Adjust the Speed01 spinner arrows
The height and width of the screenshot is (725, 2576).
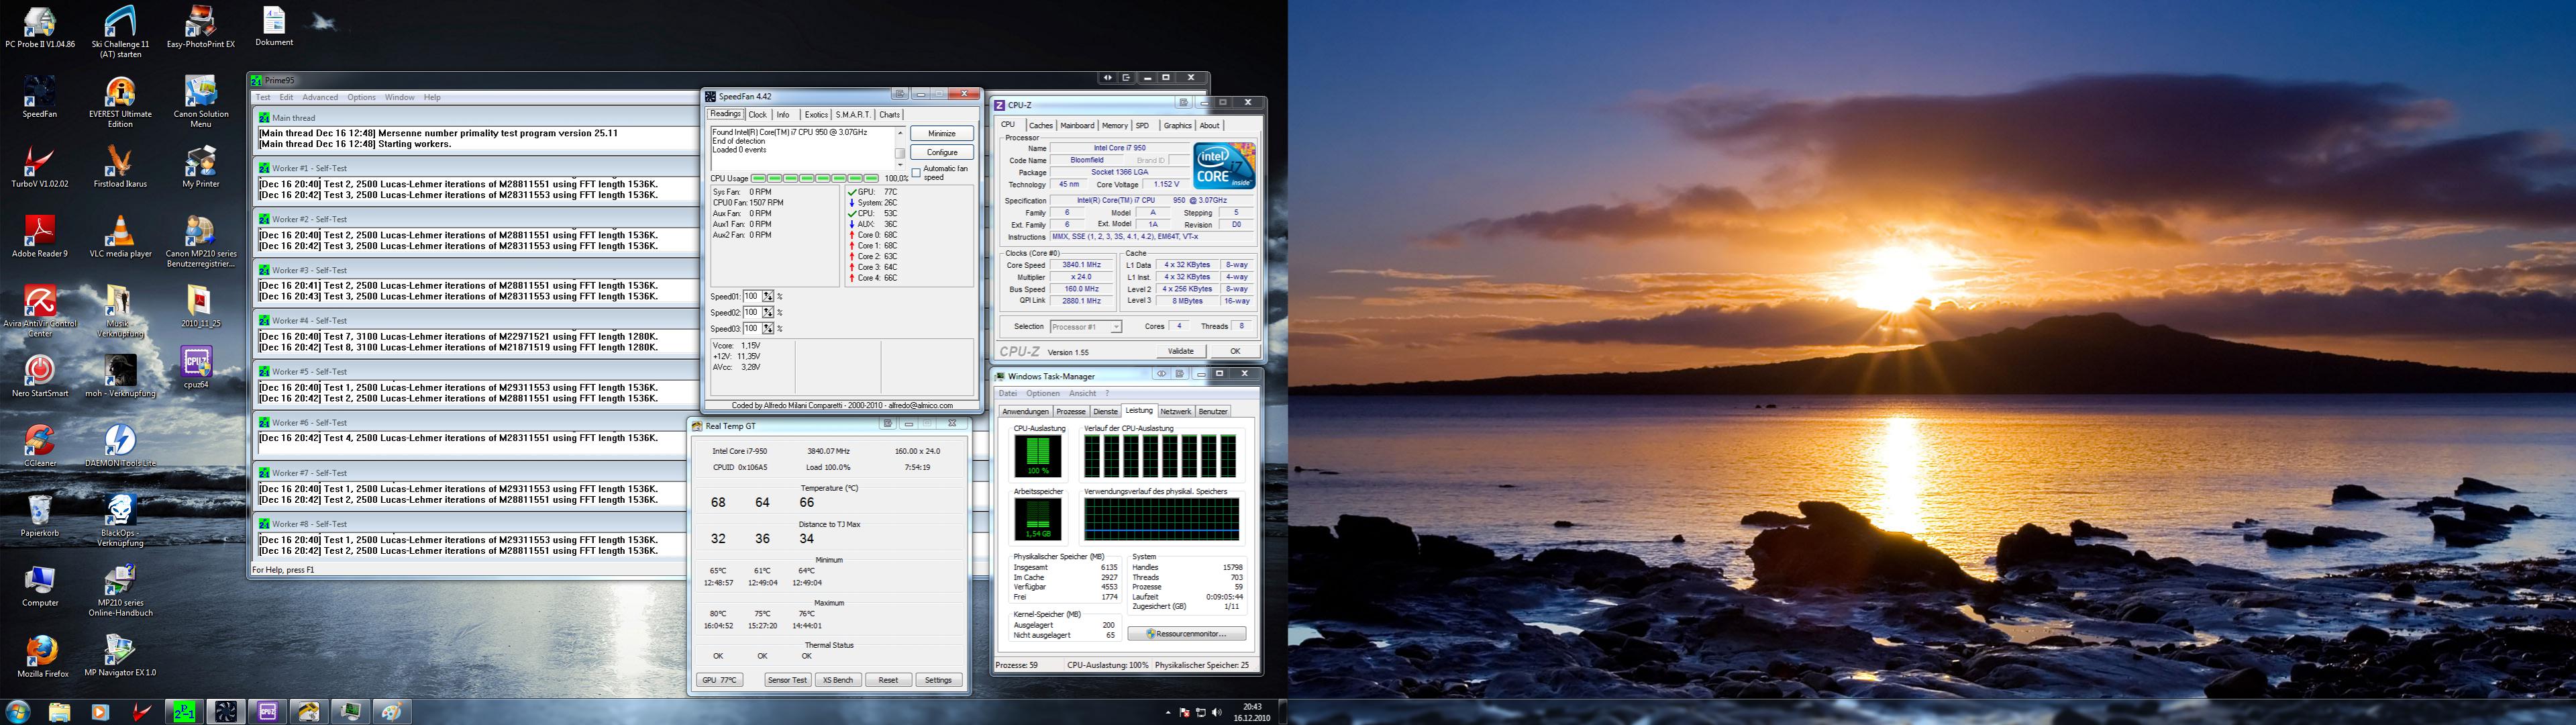[768, 297]
